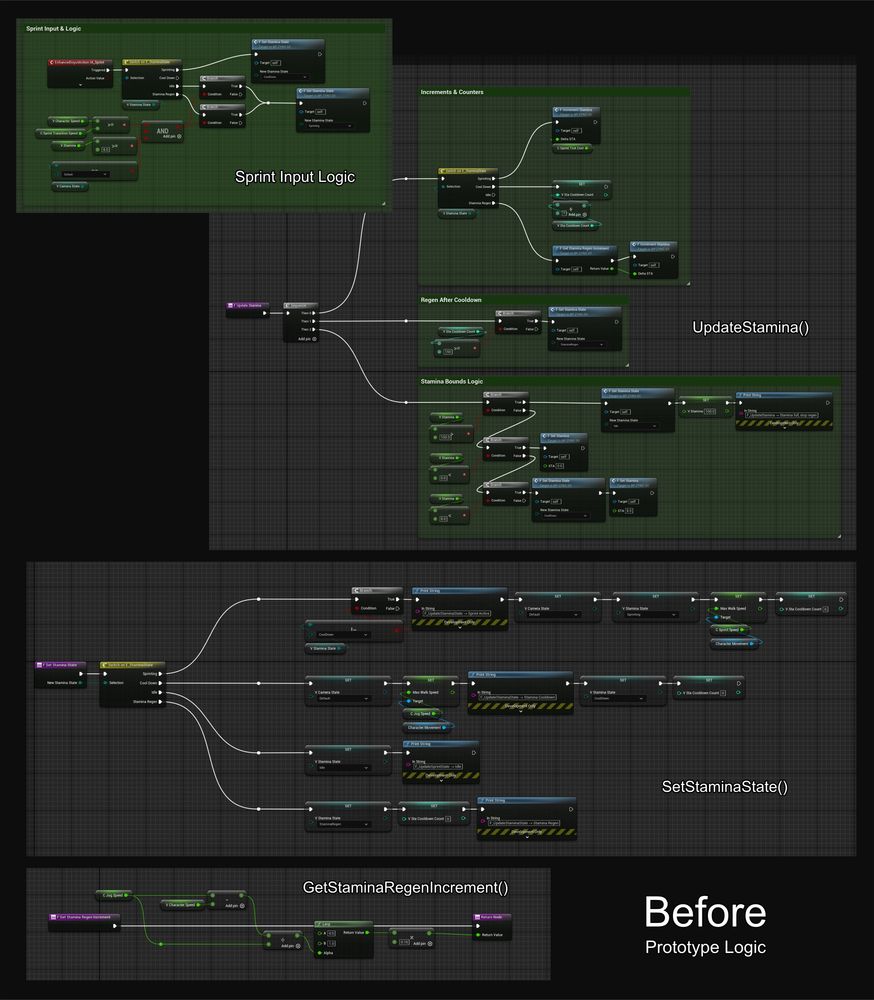Open New Stamina State dropdown in Regen After Cooldown
Screen dimensions: 874x1000
pyautogui.click(x=581, y=344)
